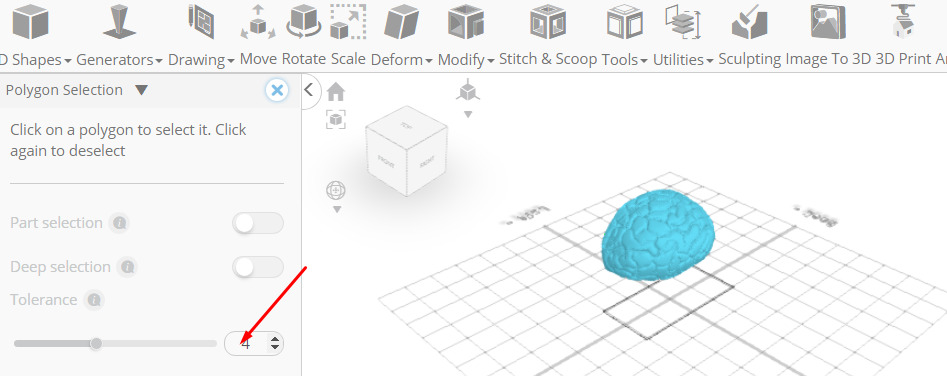Select the Scale tool icon
The width and height of the screenshot is (947, 376).
point(348,21)
